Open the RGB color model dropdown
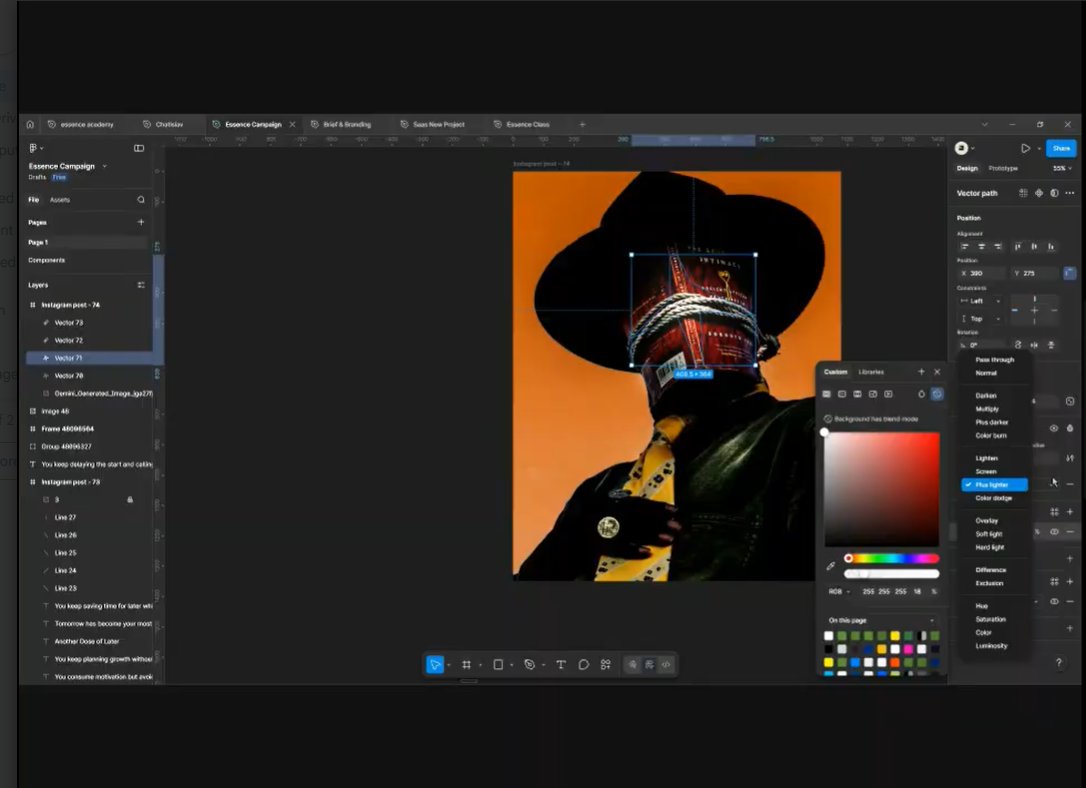The width and height of the screenshot is (1086, 788). pyautogui.click(x=839, y=592)
